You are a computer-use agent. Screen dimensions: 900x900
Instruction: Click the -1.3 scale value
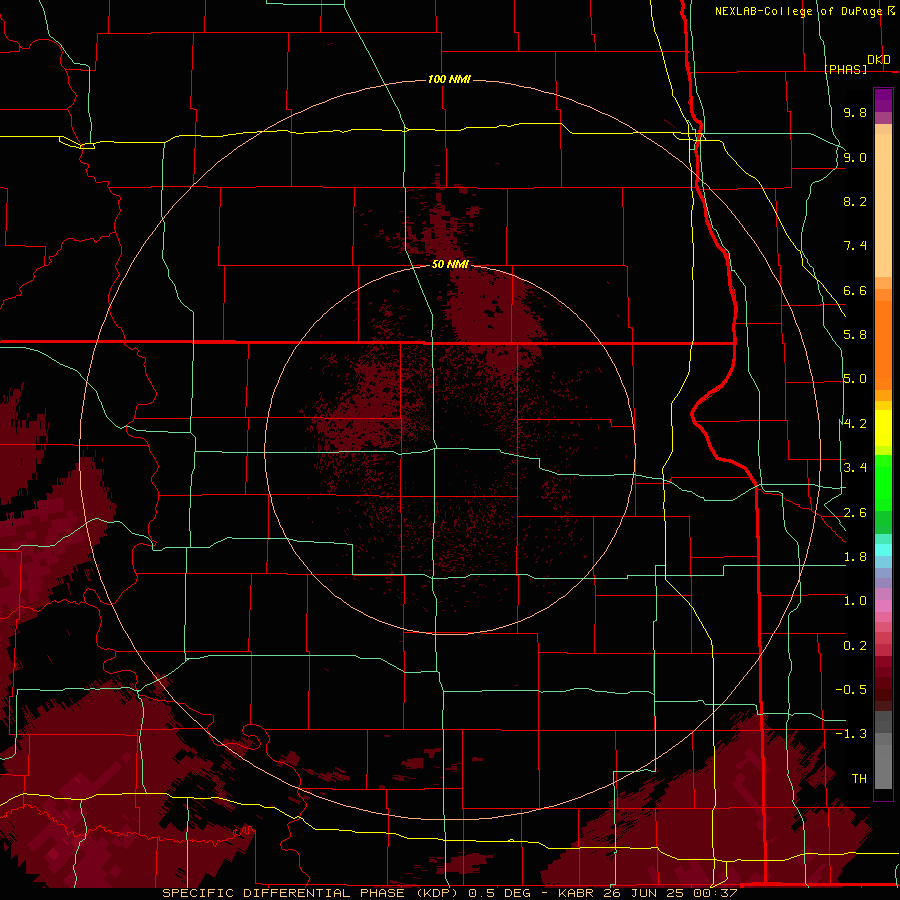tap(851, 734)
